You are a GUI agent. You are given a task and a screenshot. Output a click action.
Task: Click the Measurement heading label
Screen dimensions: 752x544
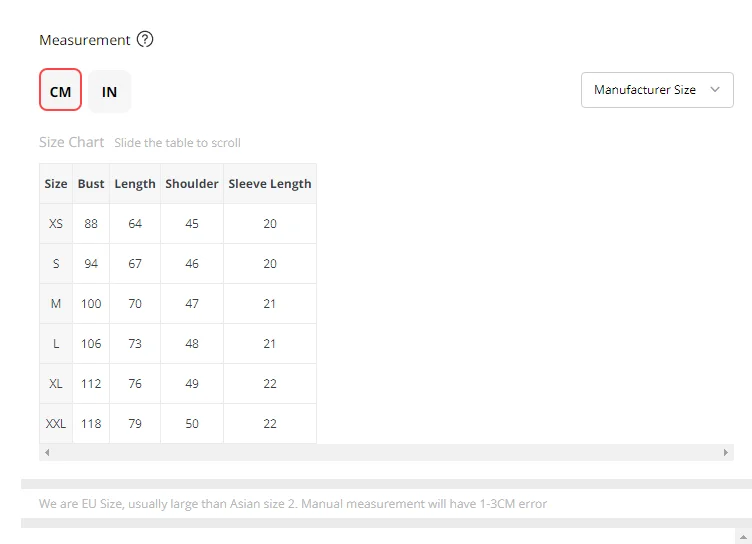[85, 40]
